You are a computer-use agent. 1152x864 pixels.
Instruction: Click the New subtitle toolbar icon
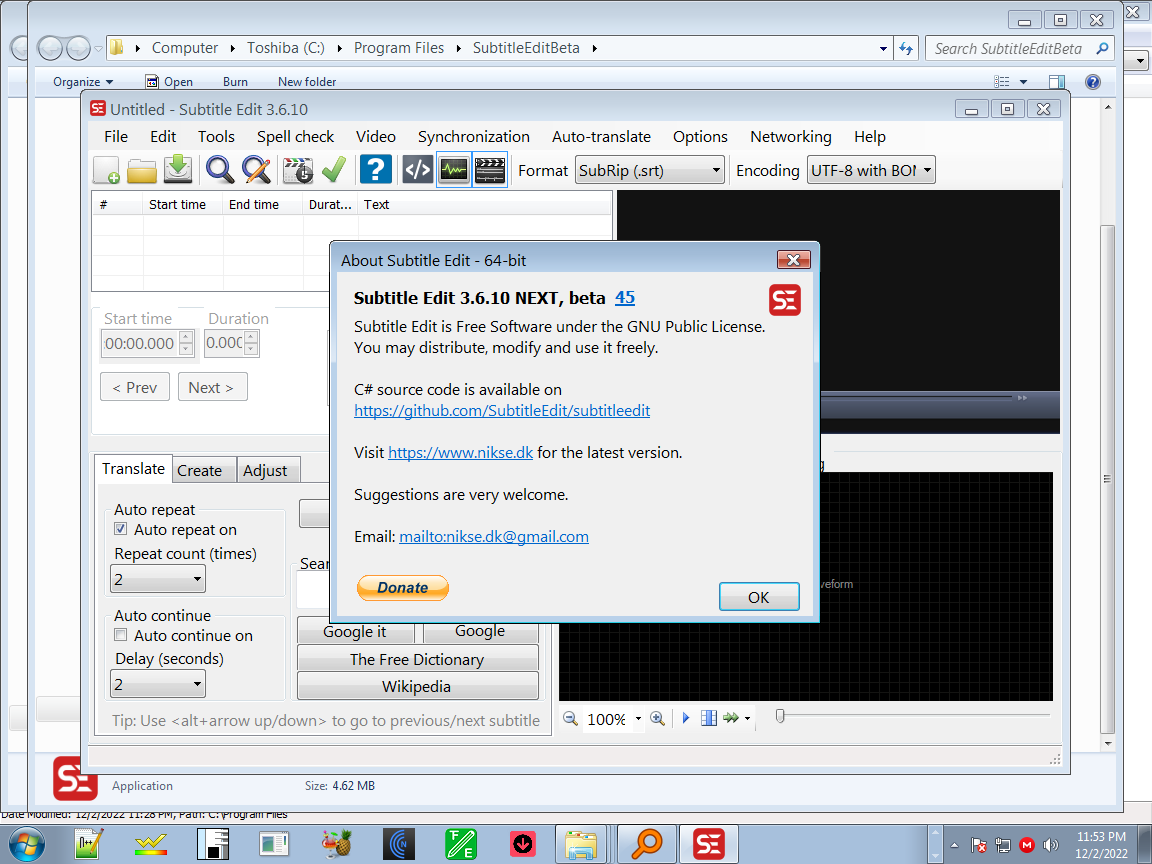[x=107, y=170]
